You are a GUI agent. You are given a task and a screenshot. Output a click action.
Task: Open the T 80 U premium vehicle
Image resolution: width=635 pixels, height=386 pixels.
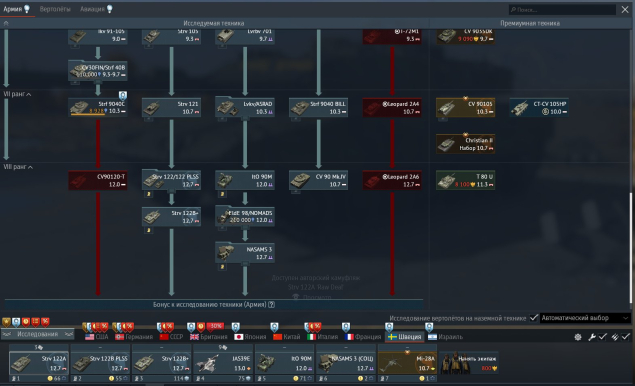click(x=465, y=180)
